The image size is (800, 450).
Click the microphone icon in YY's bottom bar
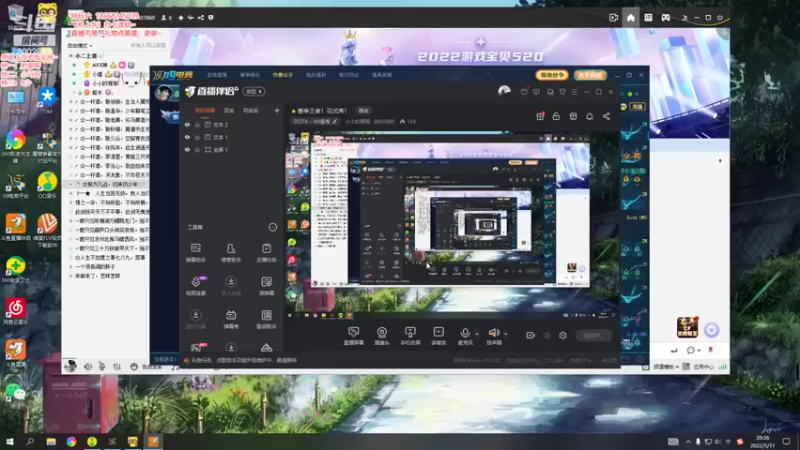click(102, 366)
